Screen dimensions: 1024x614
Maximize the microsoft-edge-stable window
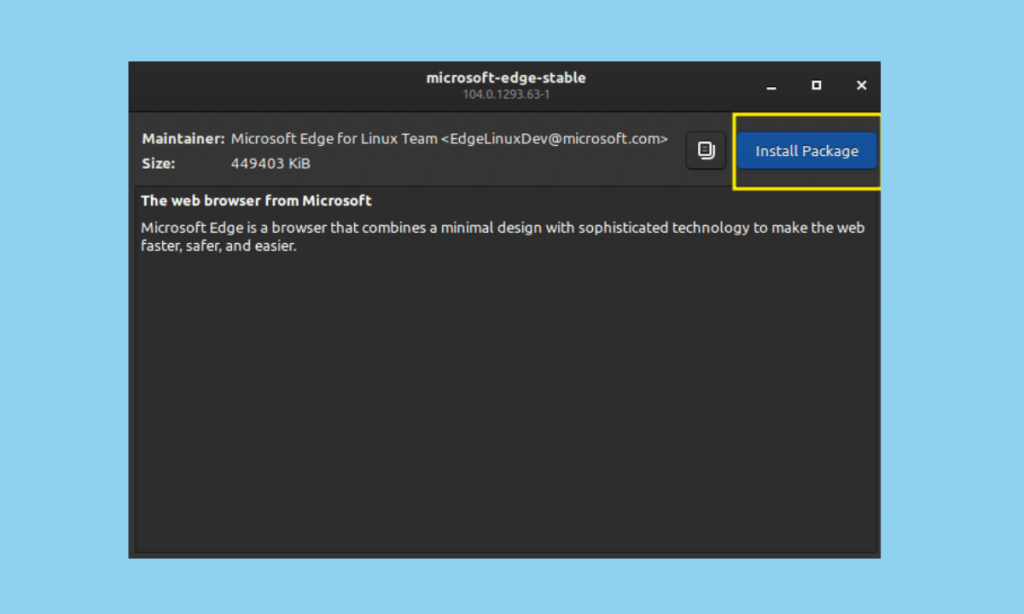tap(816, 86)
